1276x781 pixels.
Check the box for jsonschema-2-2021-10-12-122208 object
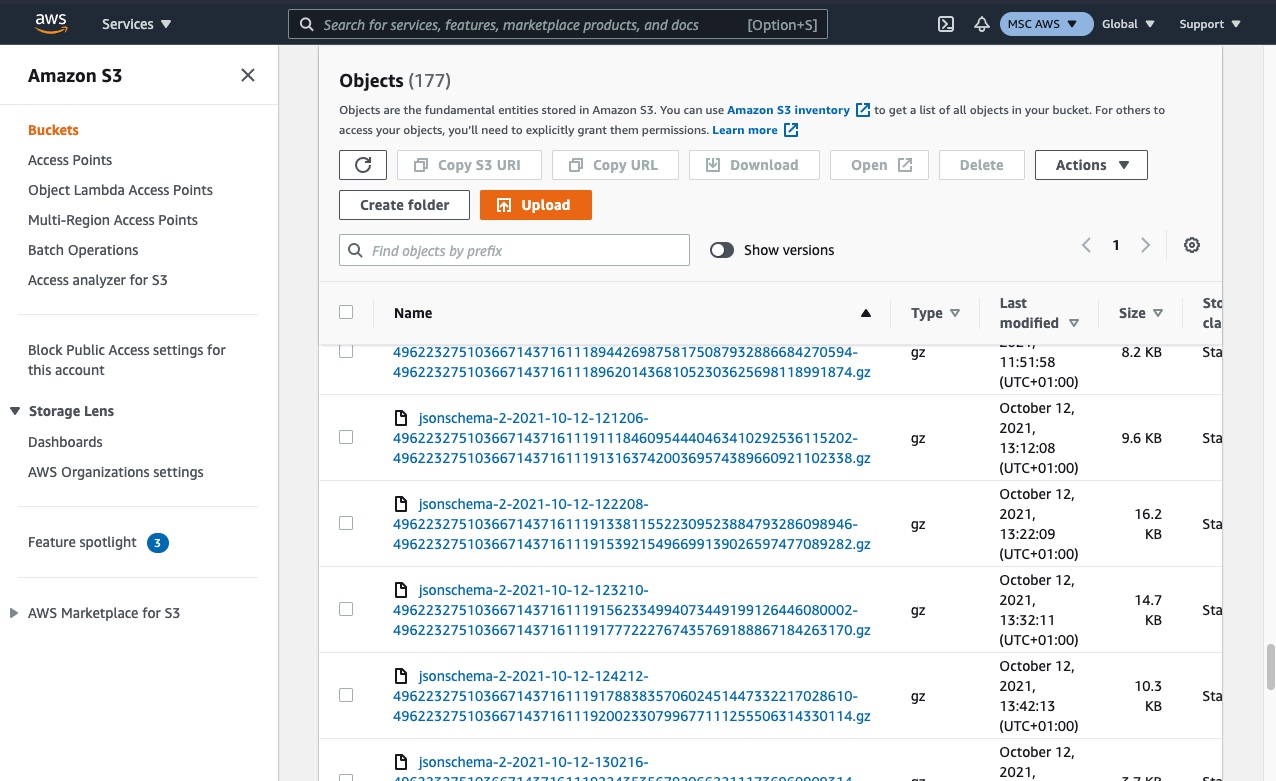coord(346,523)
